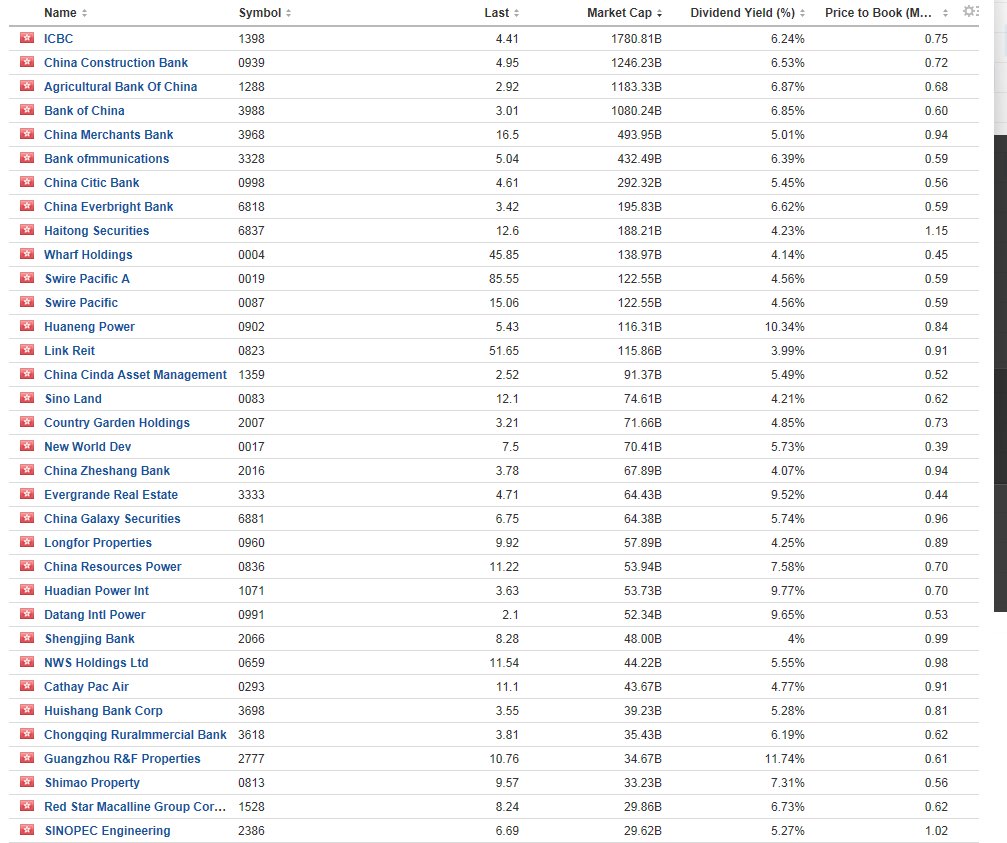Image resolution: width=1007 pixels, height=843 pixels.
Task: Select dividend yield 9.77%
Action: 787,590
